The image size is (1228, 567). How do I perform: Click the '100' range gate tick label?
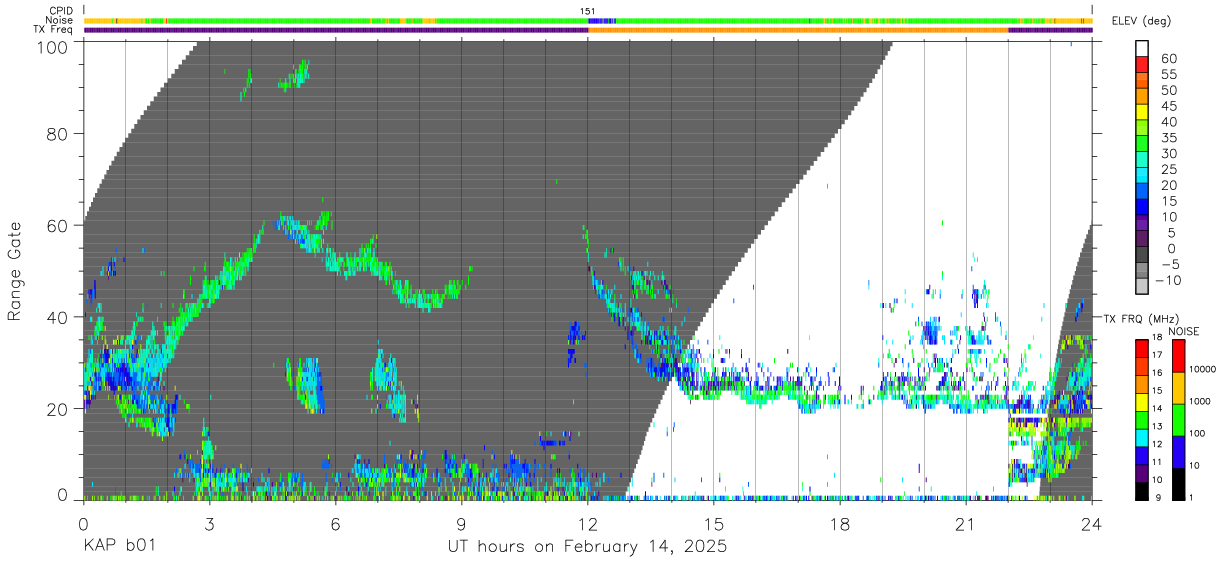[53, 46]
